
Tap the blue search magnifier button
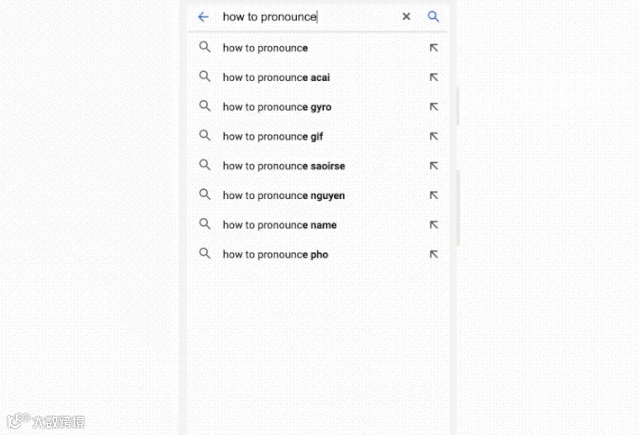click(x=433, y=17)
